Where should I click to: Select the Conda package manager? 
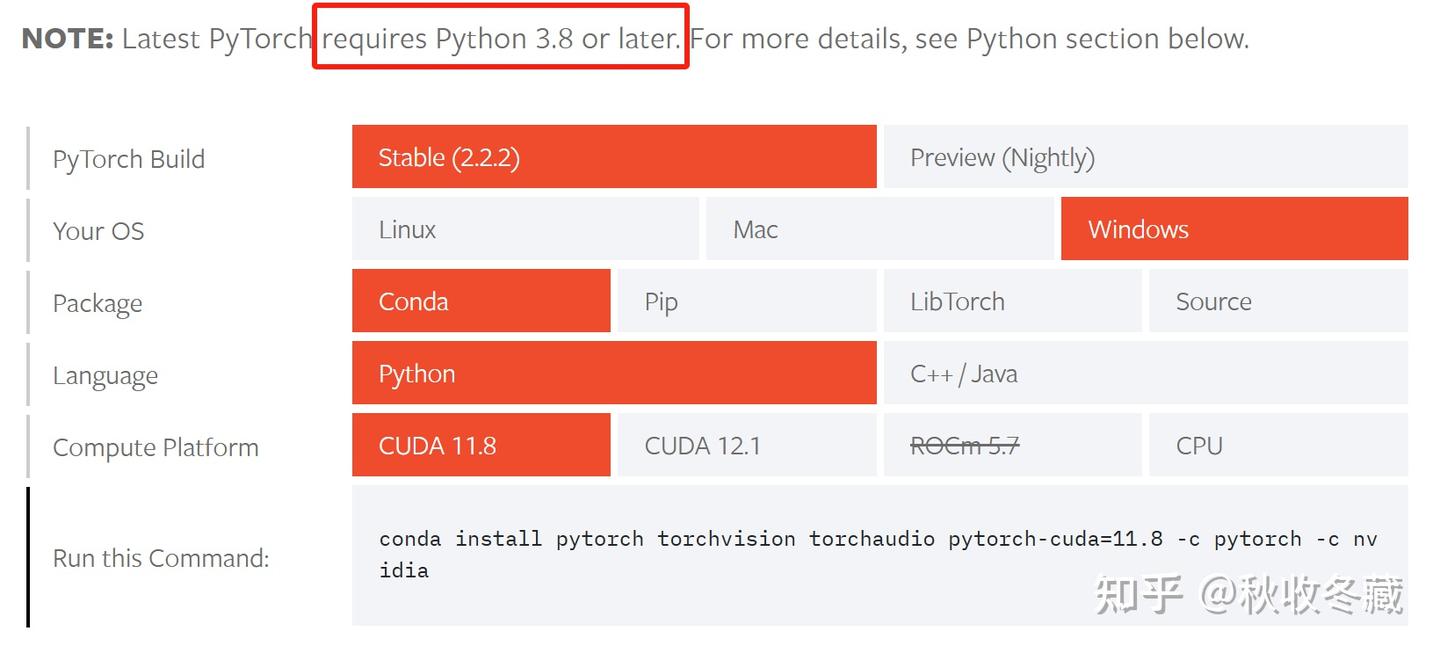pos(480,301)
